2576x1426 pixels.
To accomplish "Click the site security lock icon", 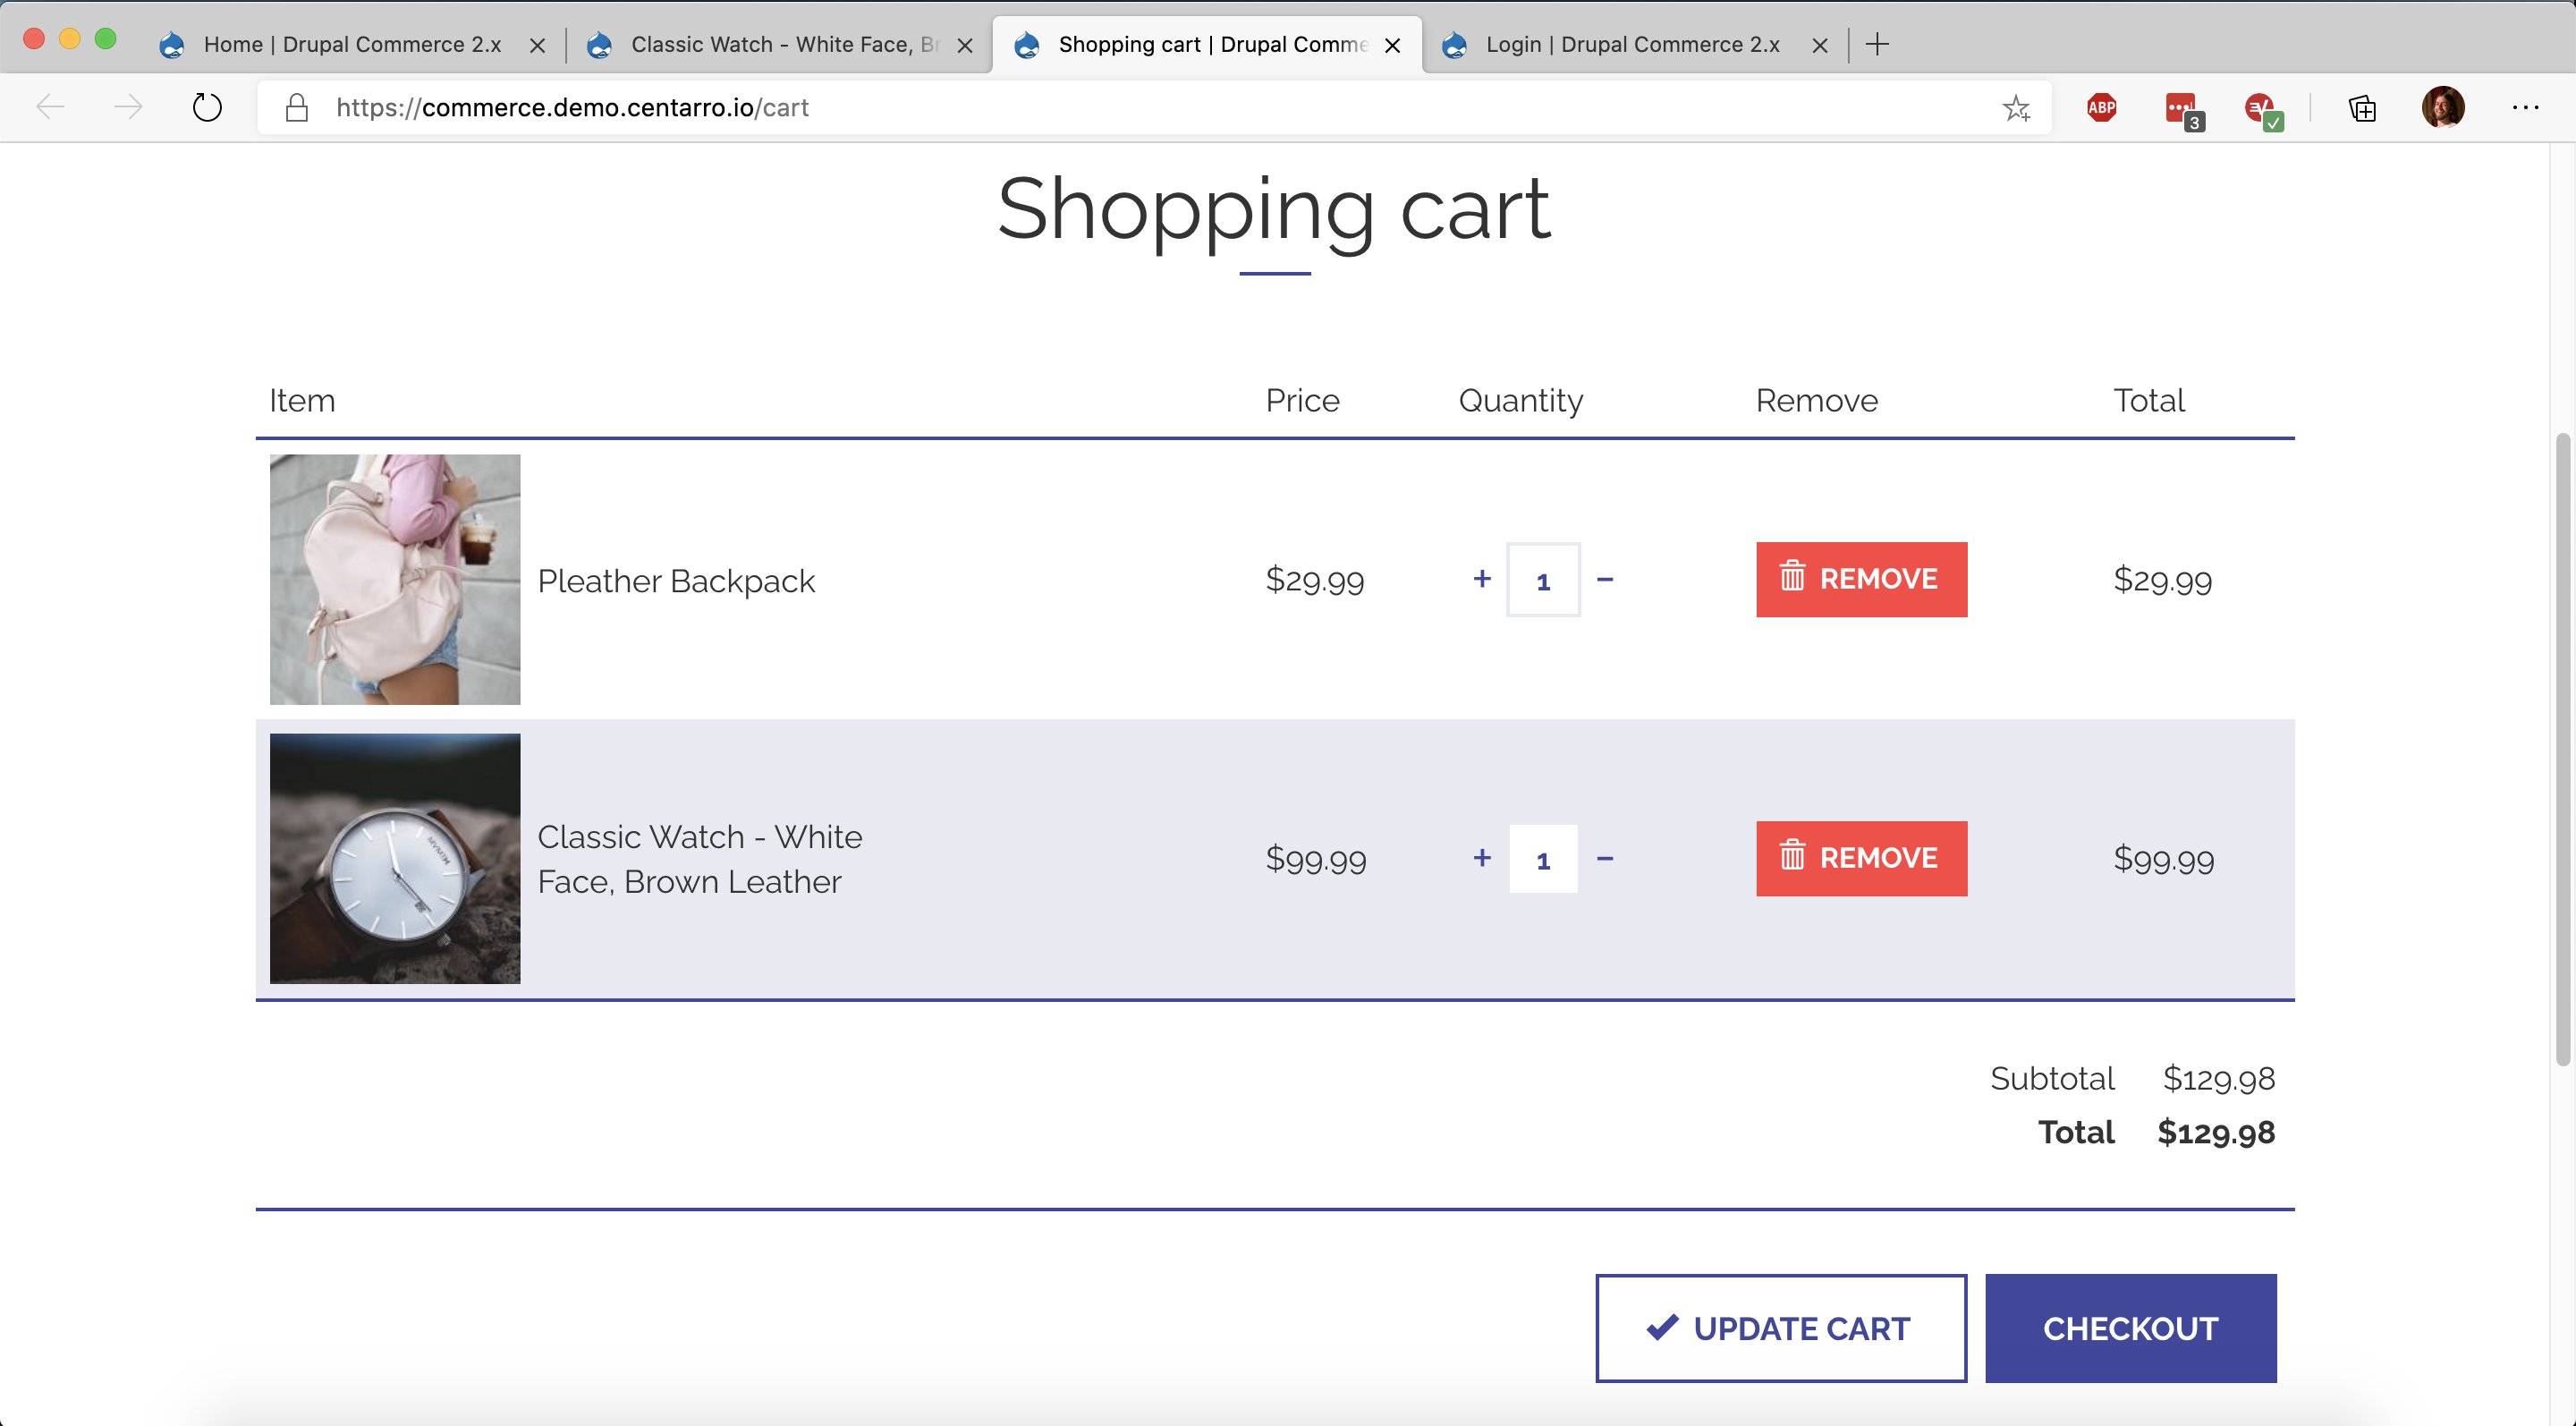I will coord(296,107).
